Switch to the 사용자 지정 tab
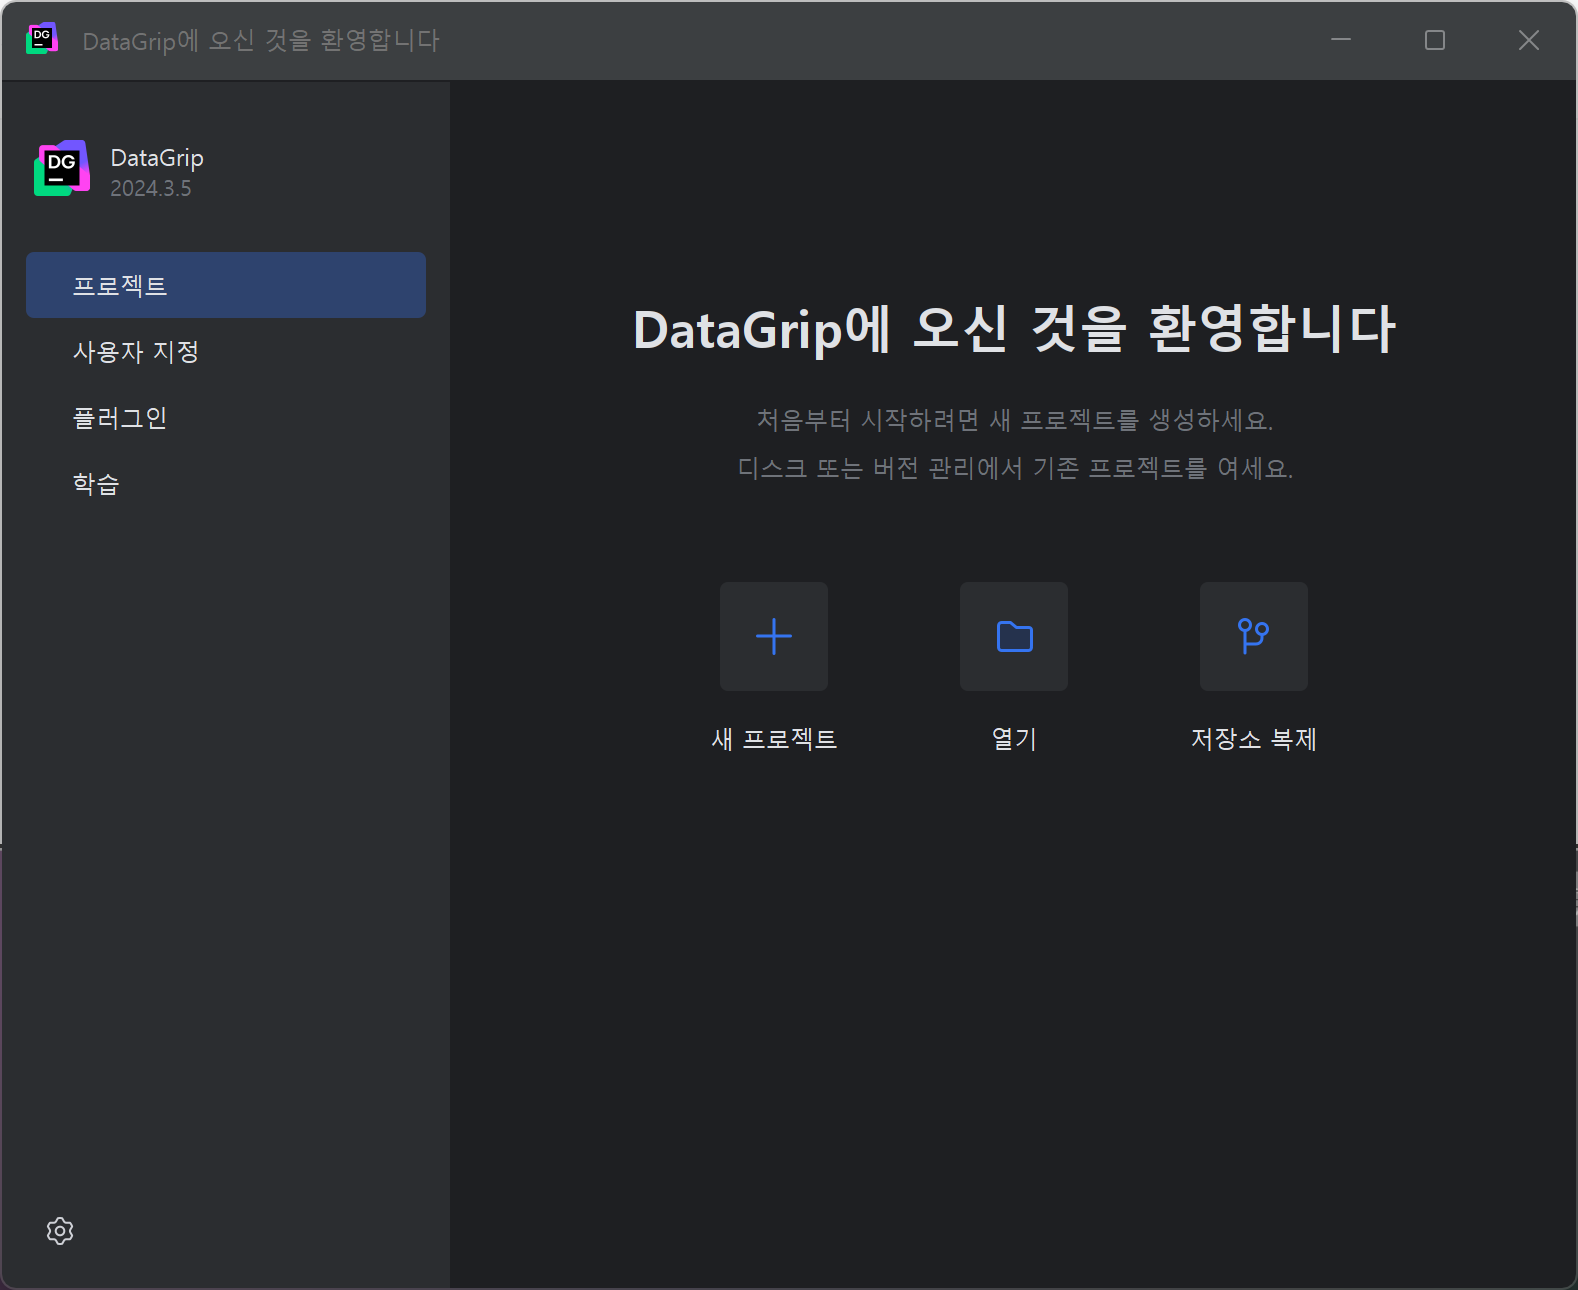 (226, 351)
